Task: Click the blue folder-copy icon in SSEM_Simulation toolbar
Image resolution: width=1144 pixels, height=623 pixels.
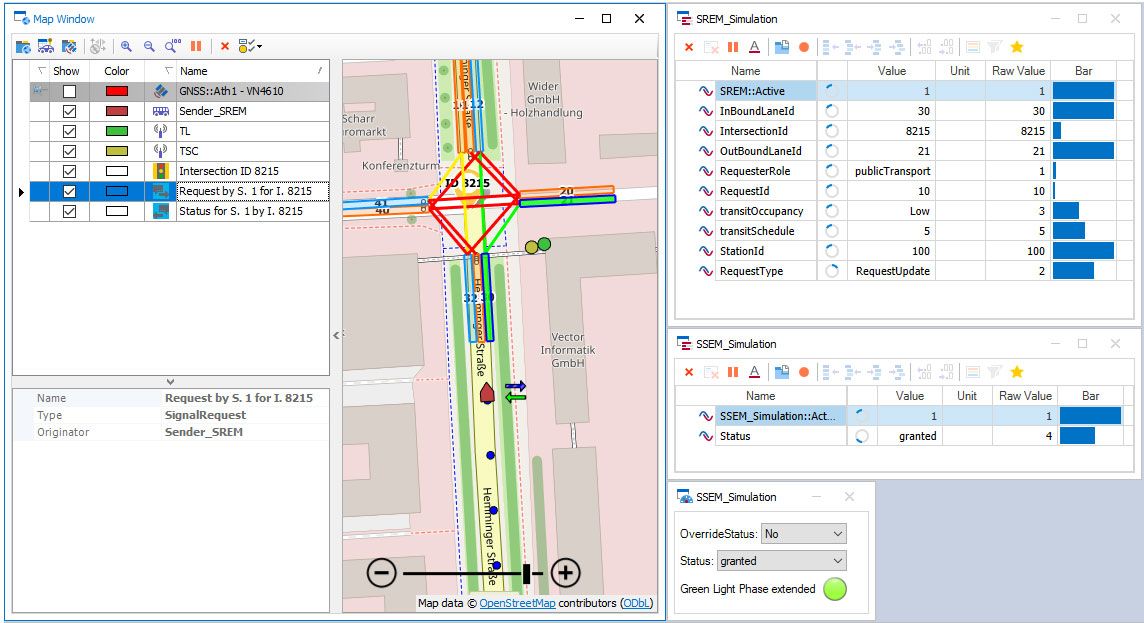Action: pyautogui.click(x=781, y=372)
